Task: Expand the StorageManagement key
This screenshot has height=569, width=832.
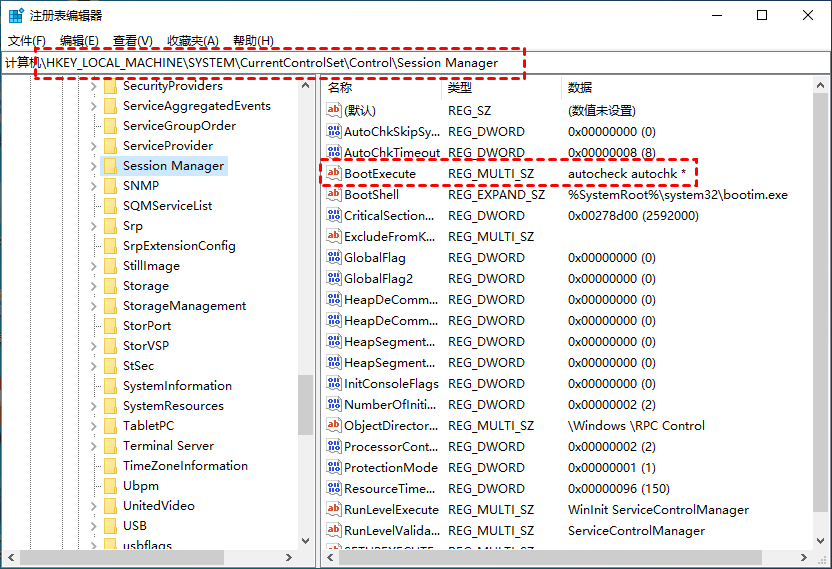Action: pyautogui.click(x=93, y=306)
